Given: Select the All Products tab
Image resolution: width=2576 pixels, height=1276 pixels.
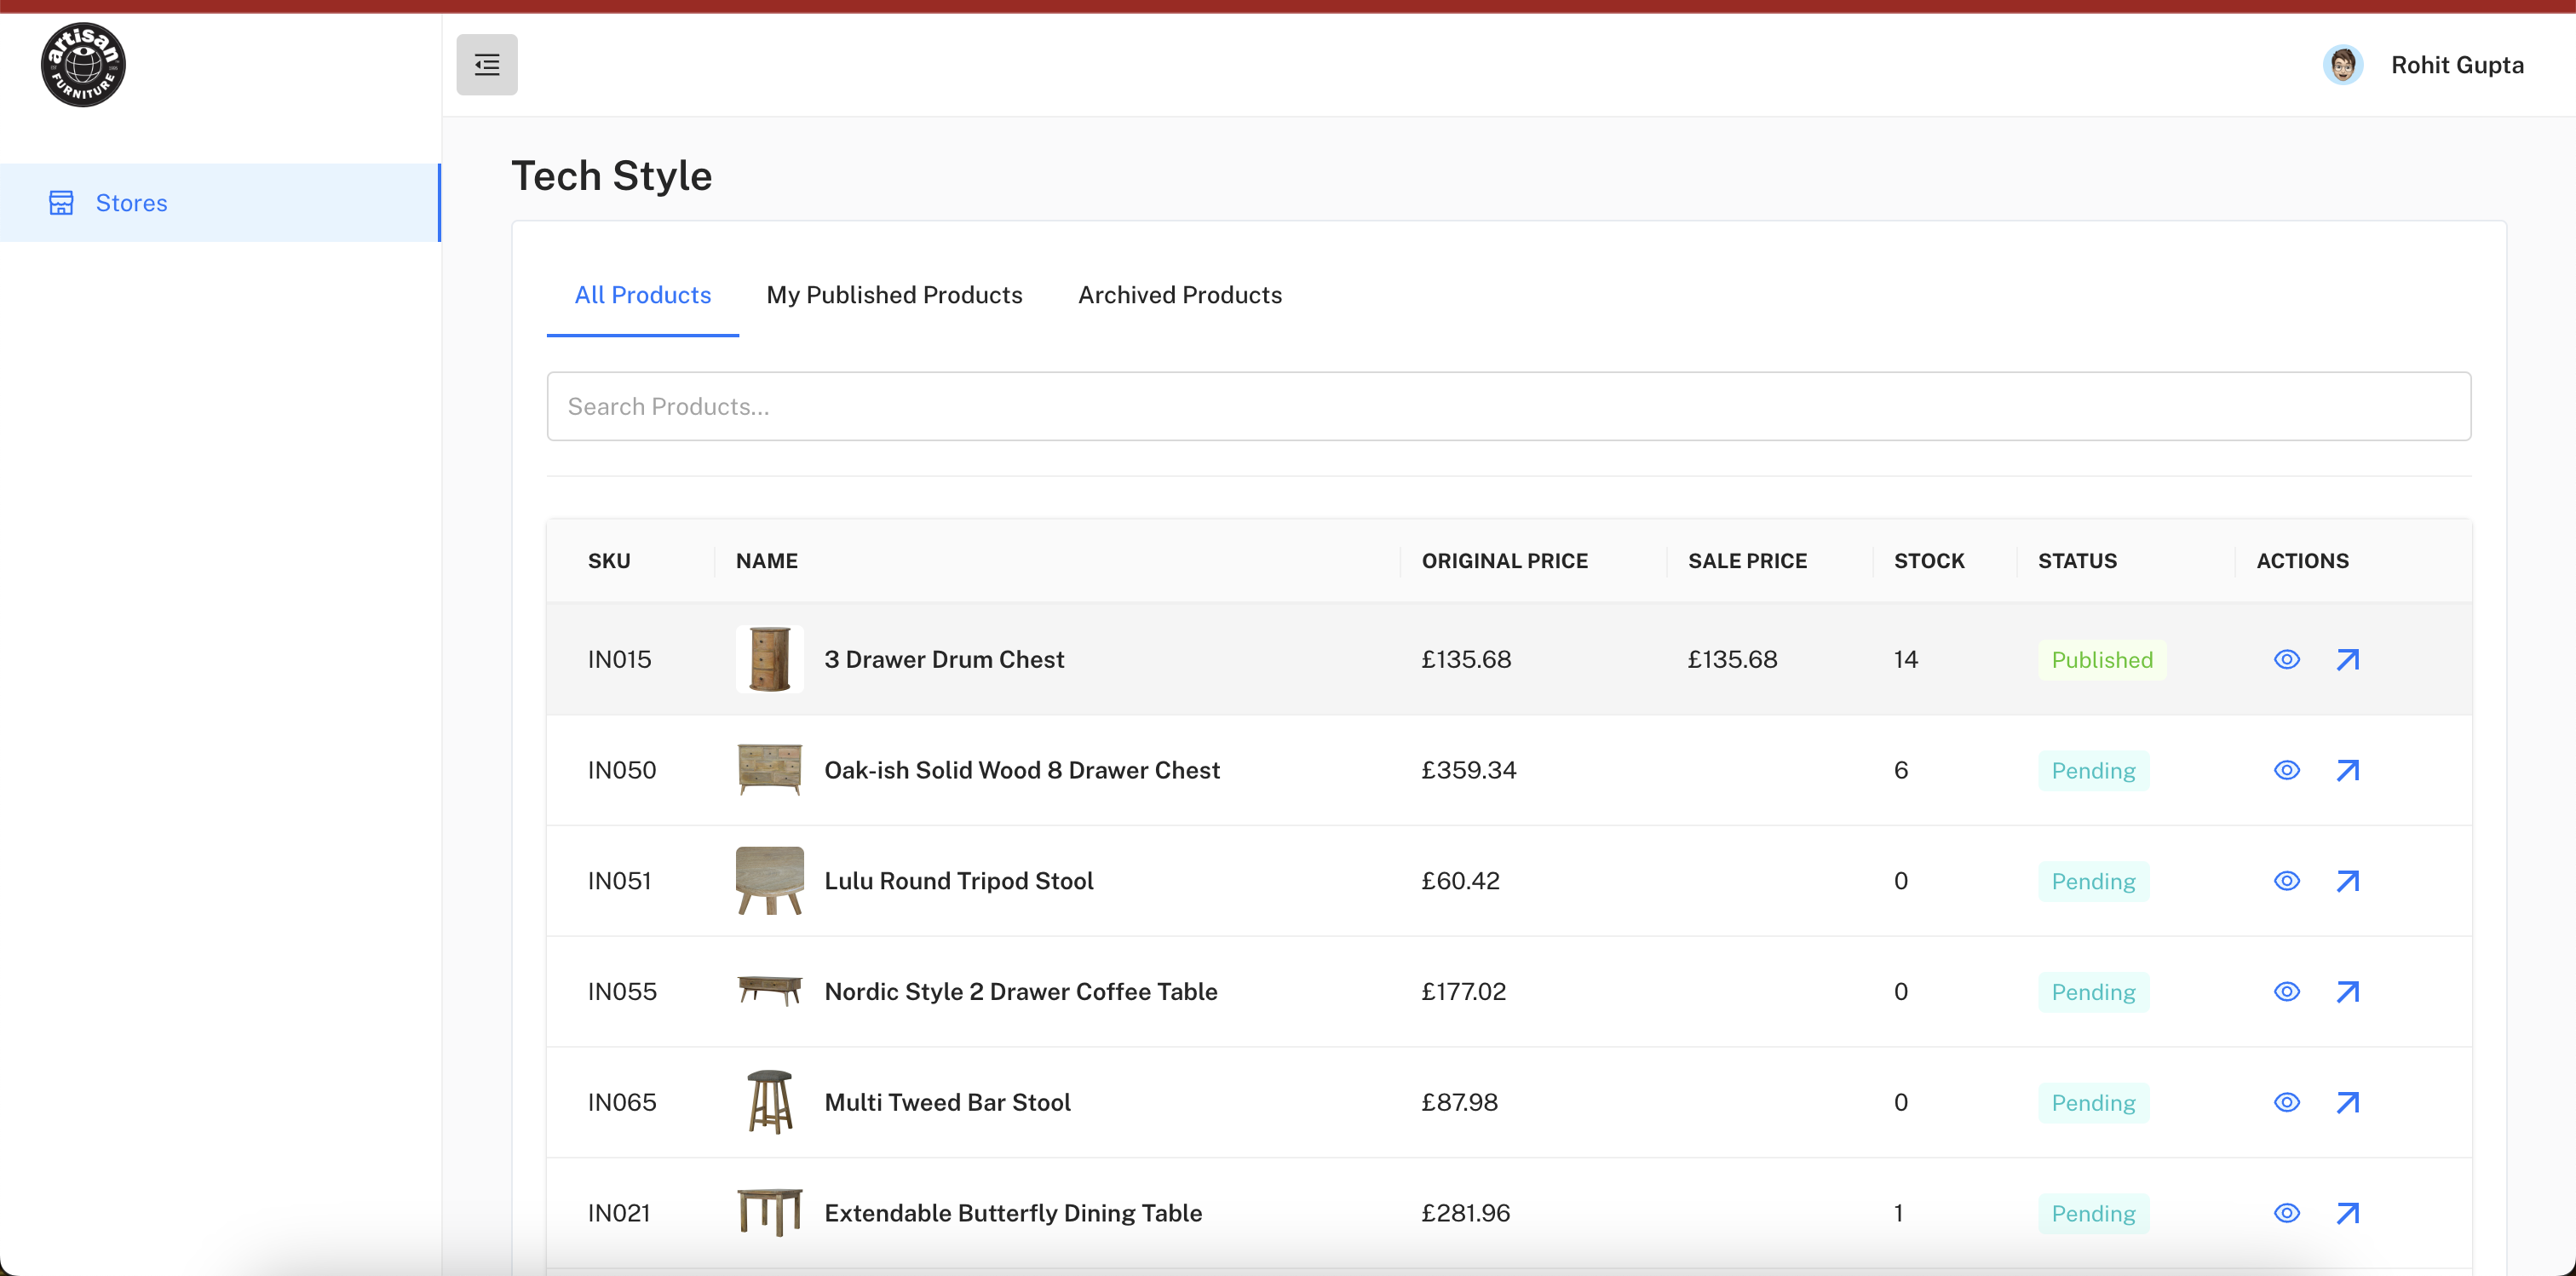Looking at the screenshot, I should pos(642,295).
